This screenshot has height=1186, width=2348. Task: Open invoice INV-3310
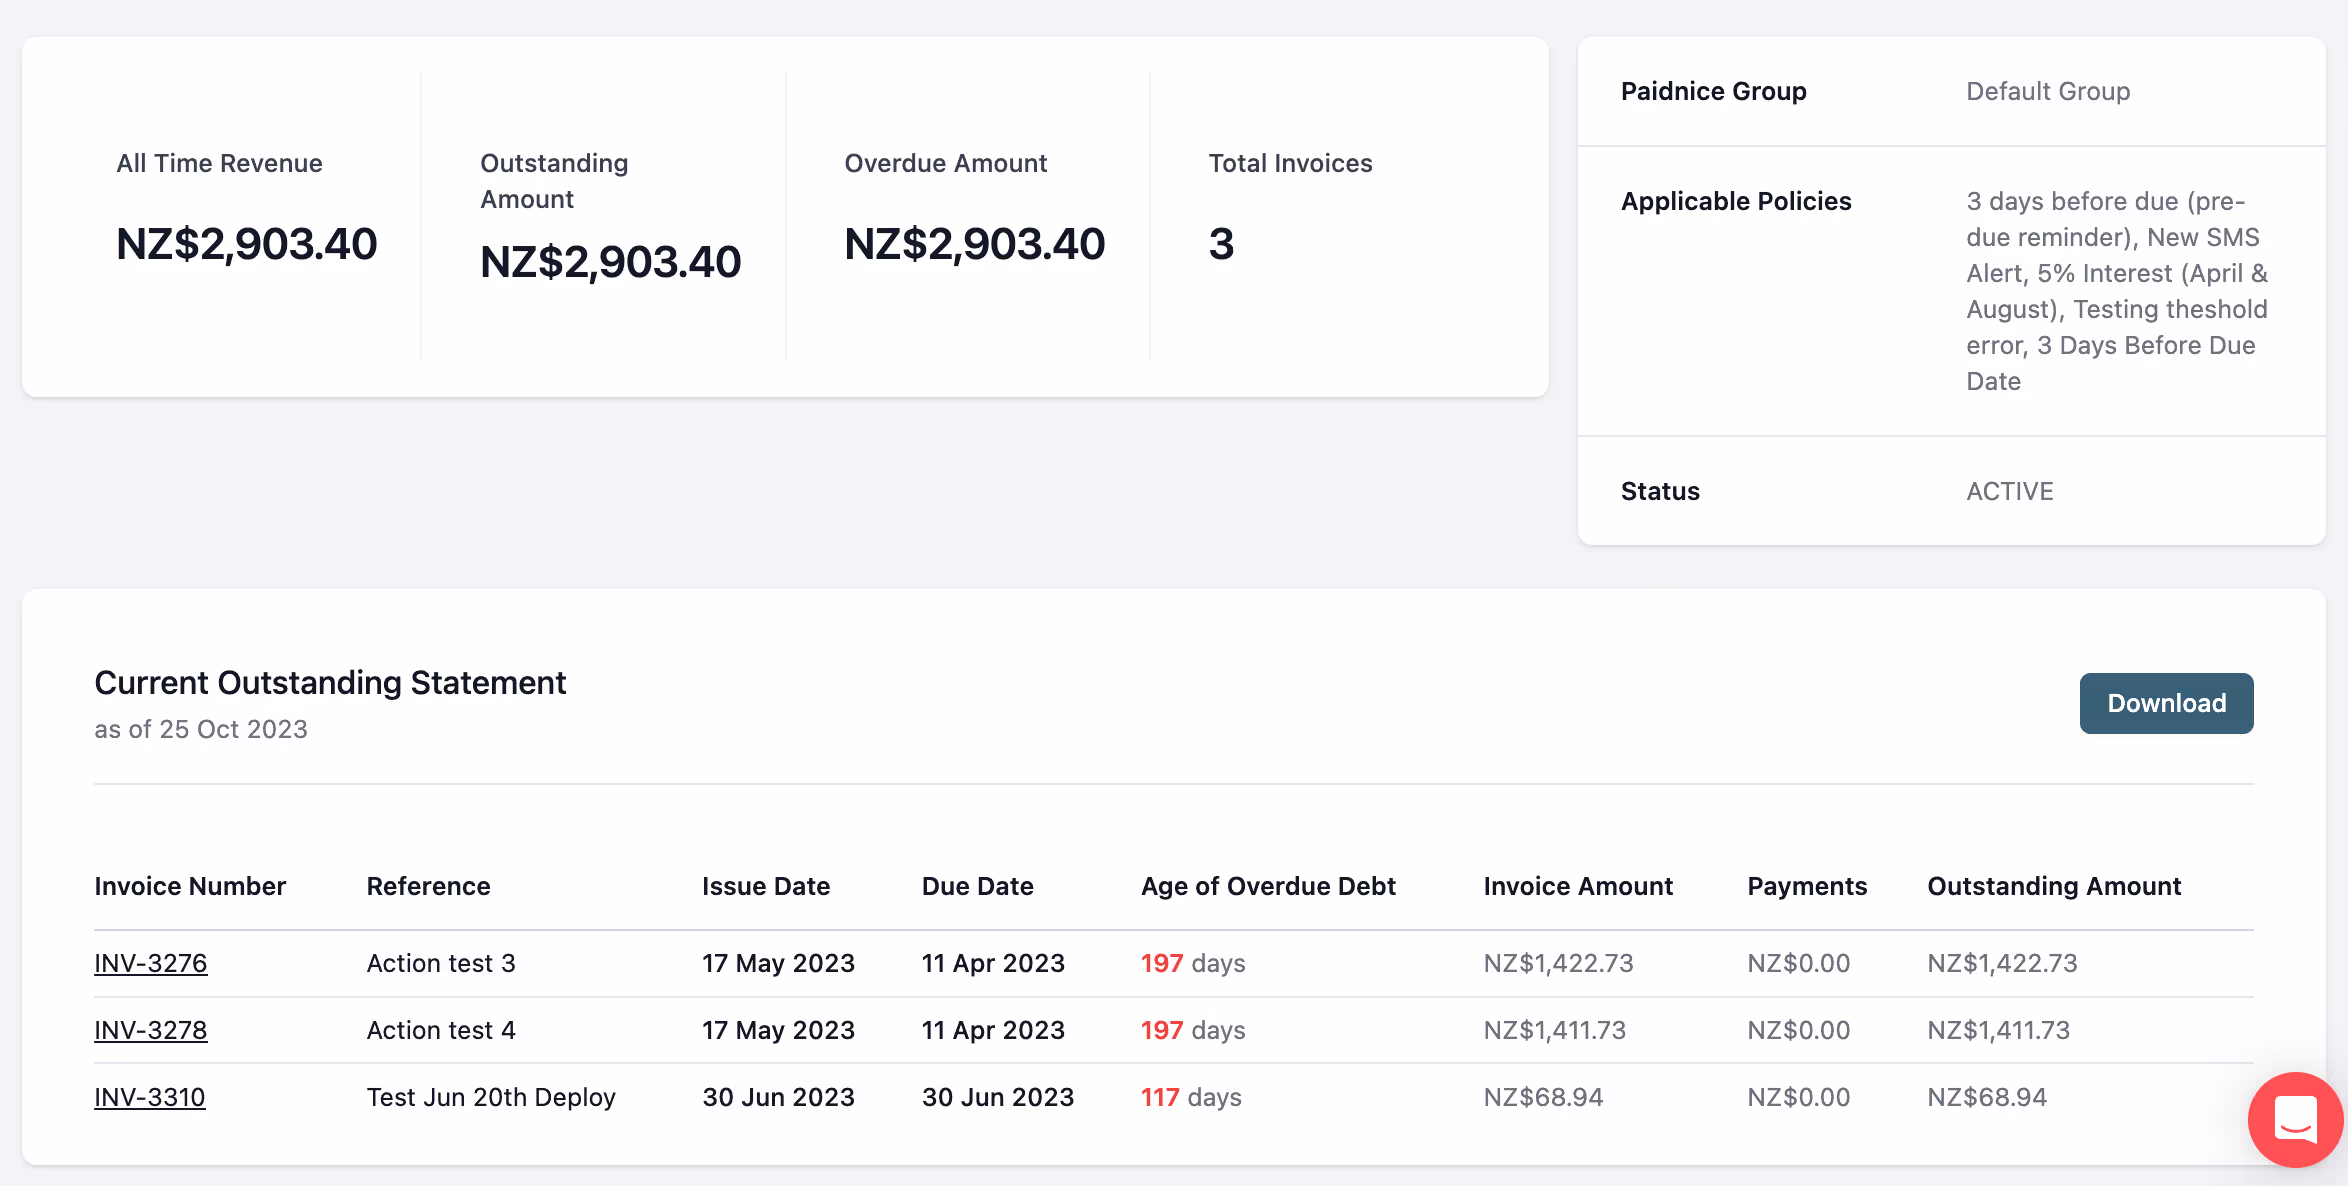tap(150, 1097)
